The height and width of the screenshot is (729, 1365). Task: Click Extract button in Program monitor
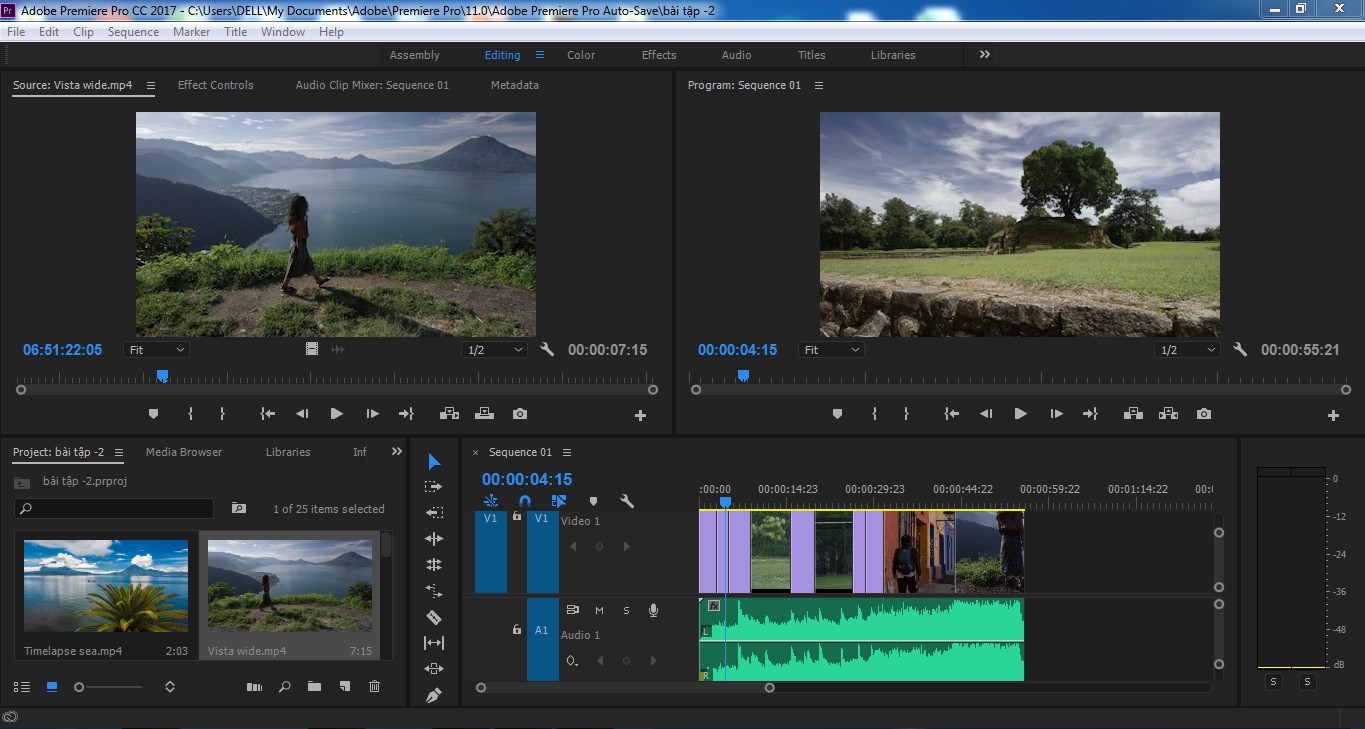click(x=1168, y=414)
